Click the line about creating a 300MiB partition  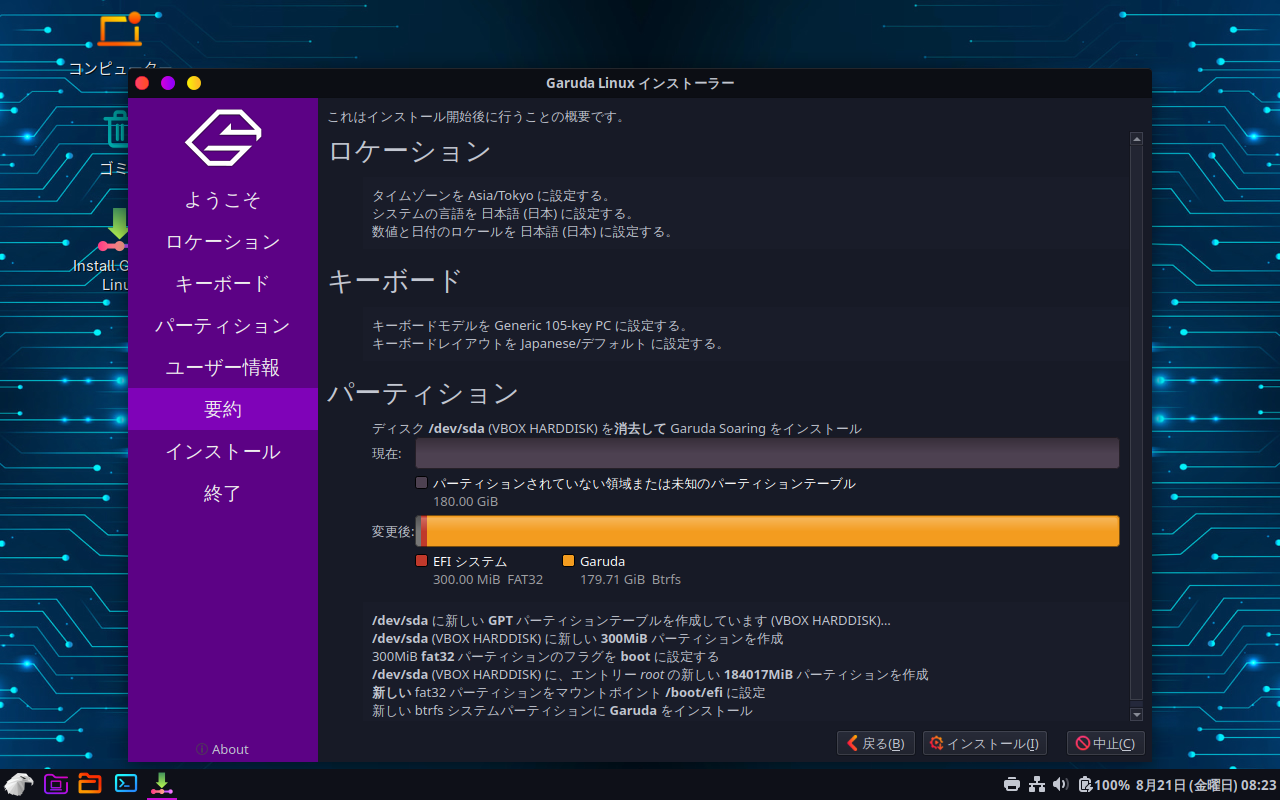pos(577,638)
